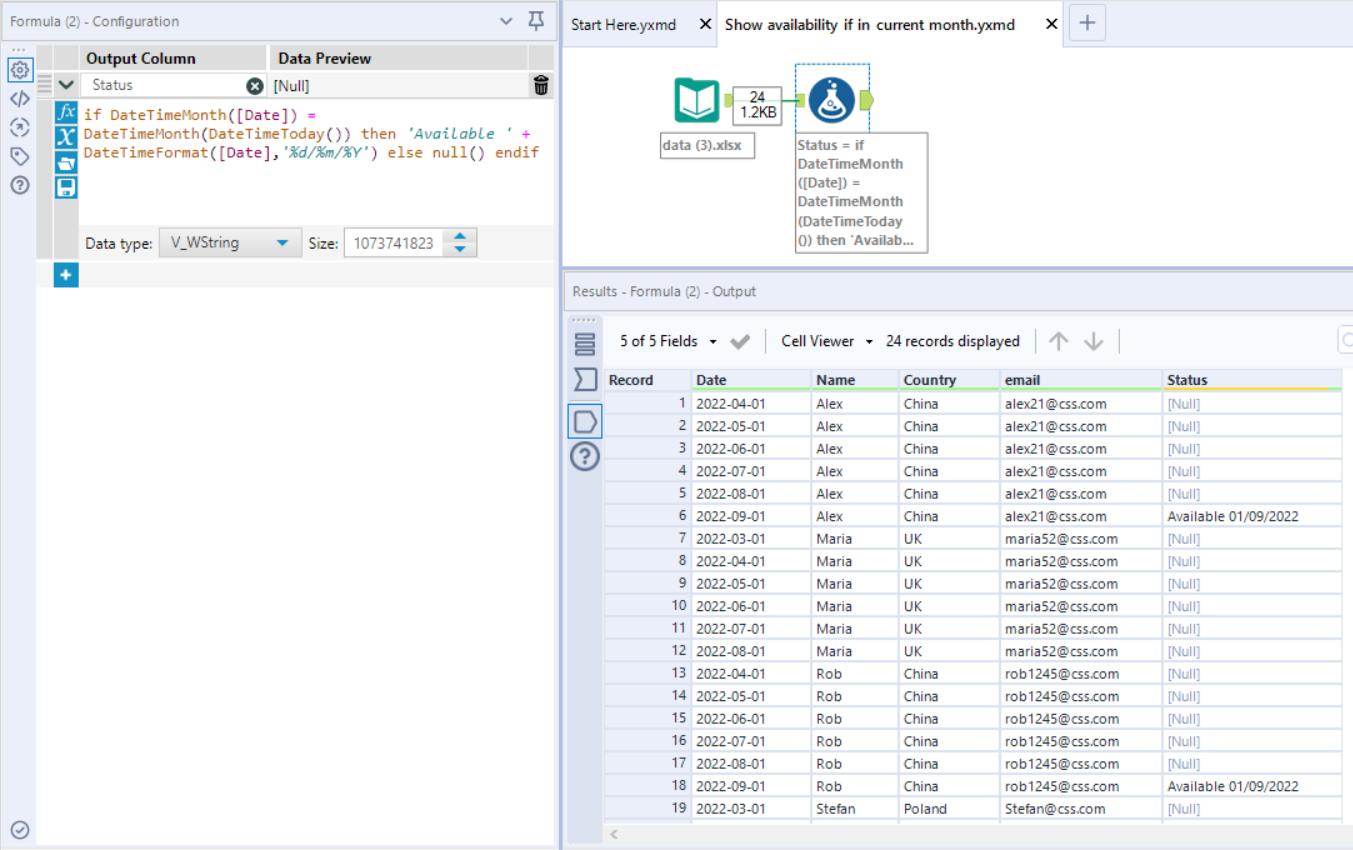Open the Help question mark in configuration sidebar
This screenshot has width=1353, height=850.
click(19, 185)
